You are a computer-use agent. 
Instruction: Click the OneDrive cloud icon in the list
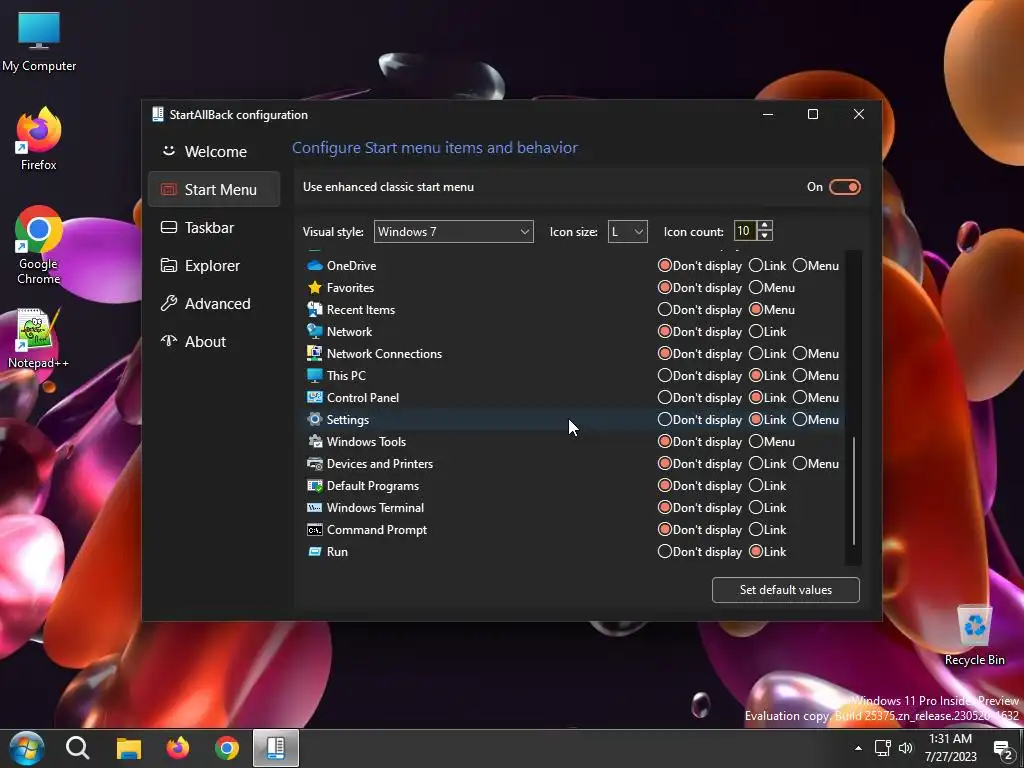pos(315,266)
